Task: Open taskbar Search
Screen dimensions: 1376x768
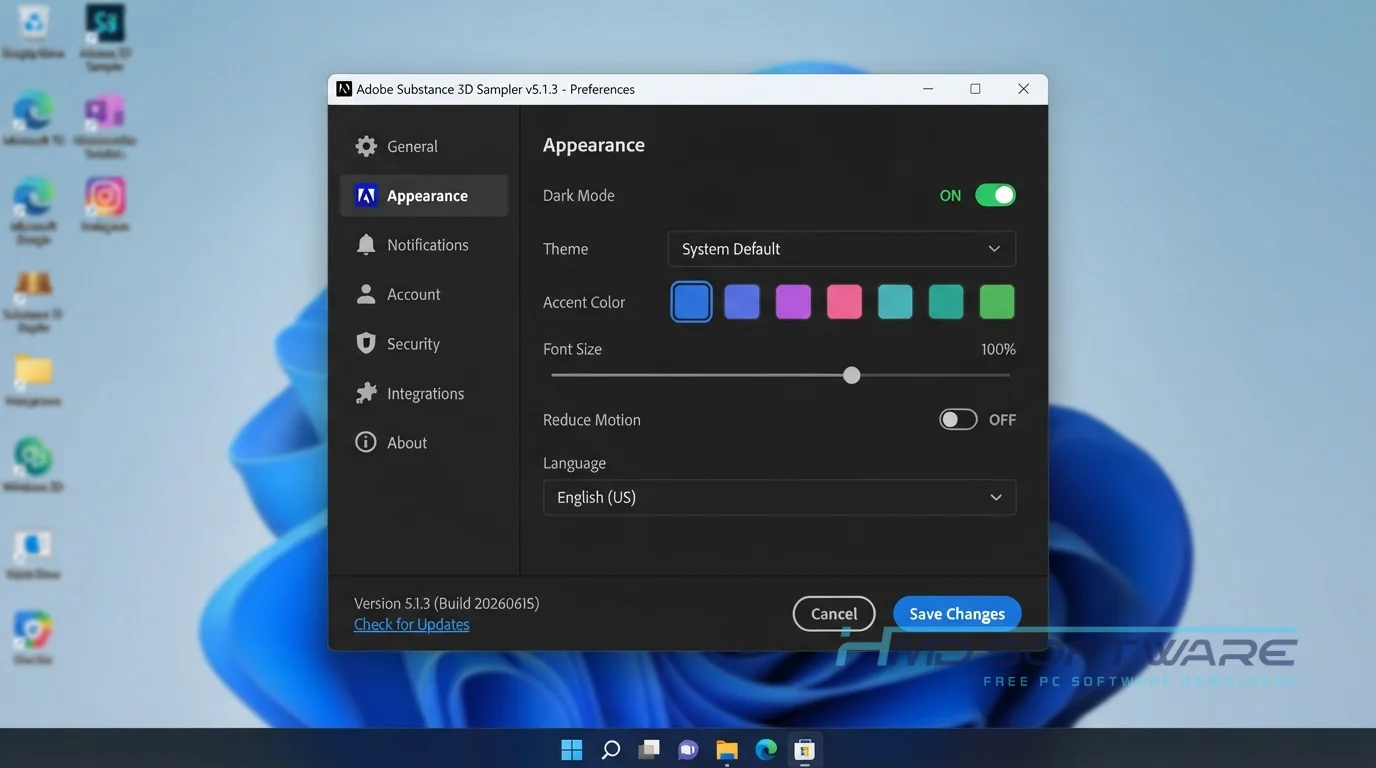Action: [x=610, y=749]
